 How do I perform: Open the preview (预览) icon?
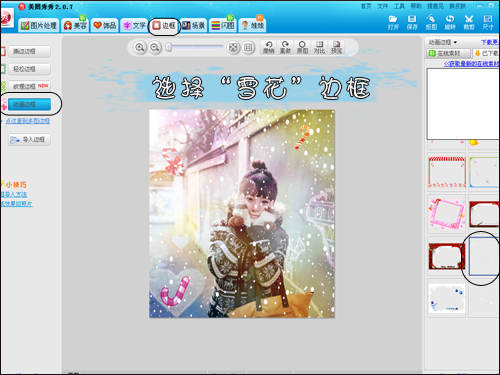[x=336, y=47]
